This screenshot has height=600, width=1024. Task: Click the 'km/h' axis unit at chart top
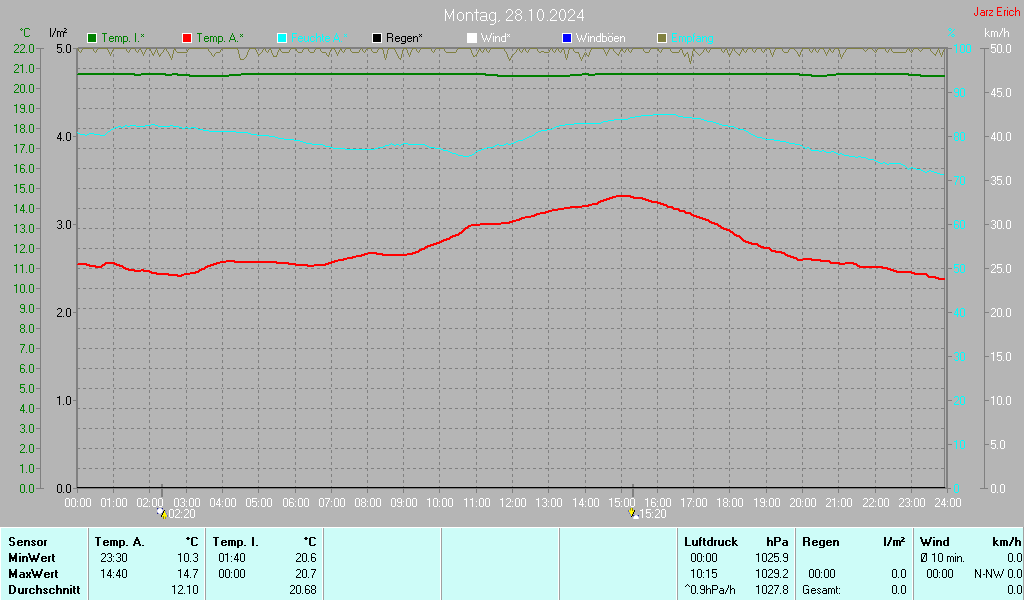pyautogui.click(x=997, y=33)
